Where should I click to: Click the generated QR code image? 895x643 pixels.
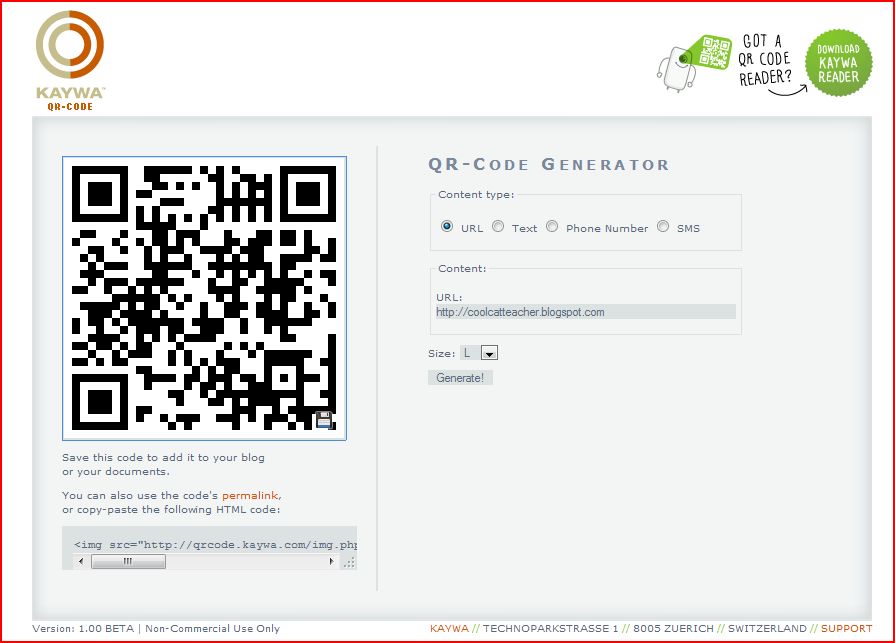point(204,298)
